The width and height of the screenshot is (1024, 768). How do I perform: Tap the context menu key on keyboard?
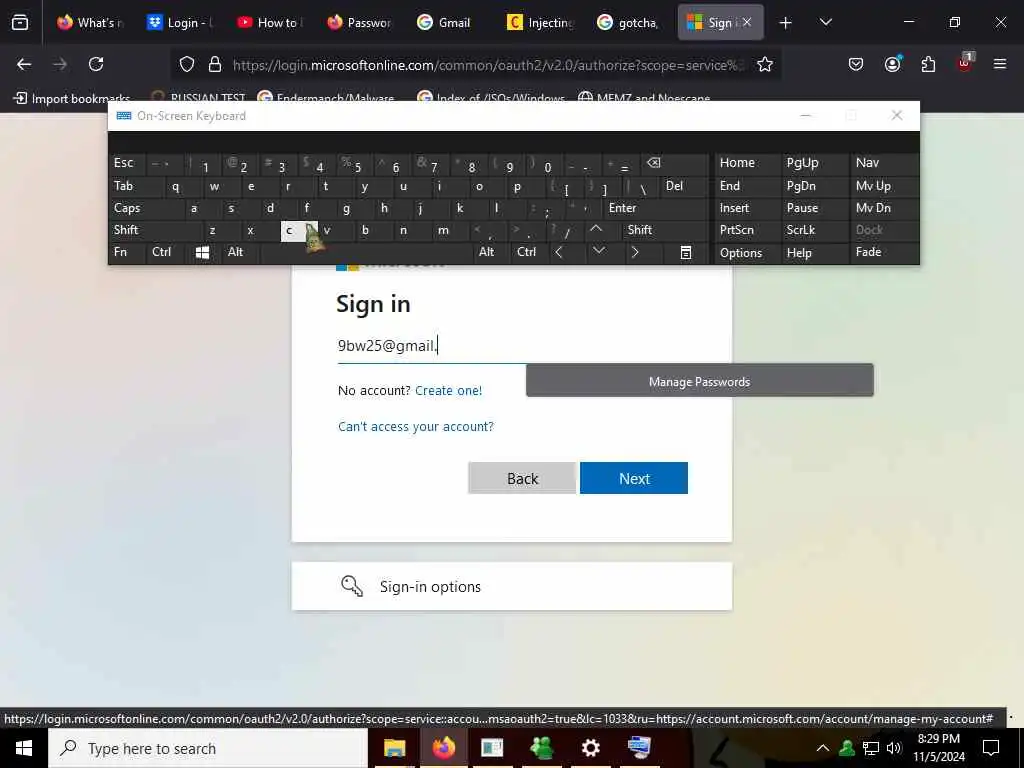[685, 252]
